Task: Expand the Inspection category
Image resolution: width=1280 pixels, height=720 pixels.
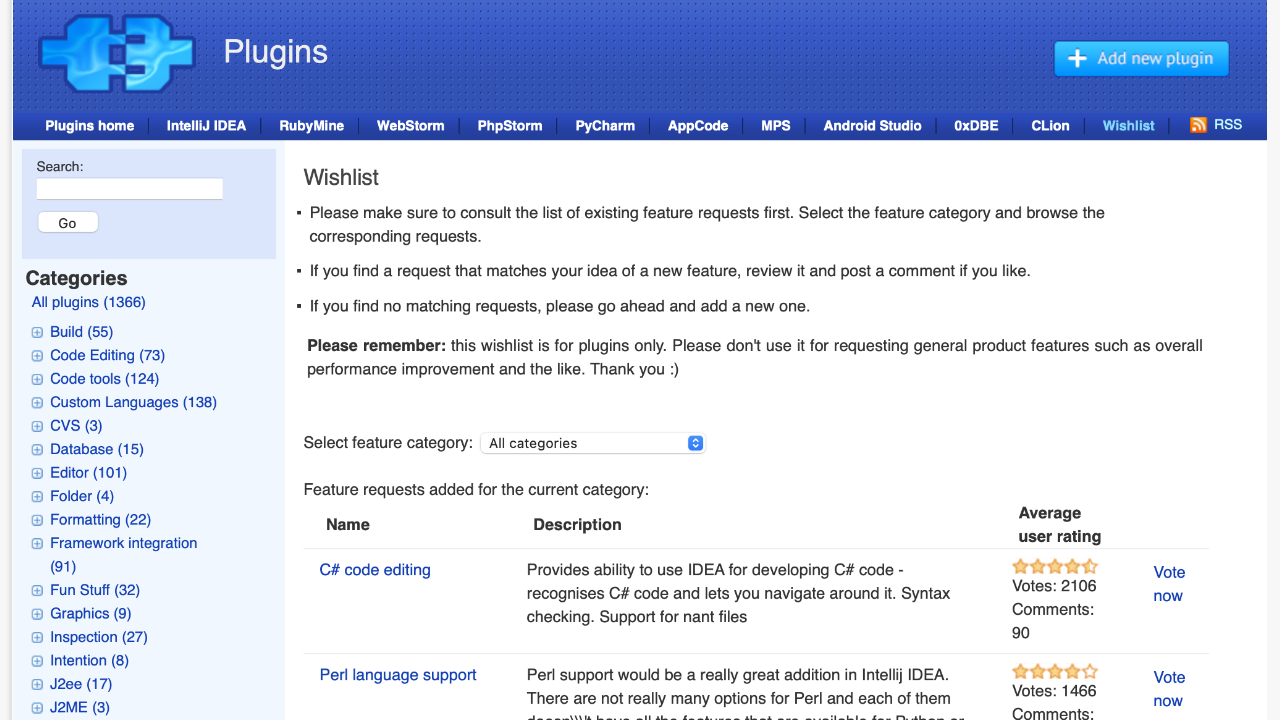Action: point(37,638)
